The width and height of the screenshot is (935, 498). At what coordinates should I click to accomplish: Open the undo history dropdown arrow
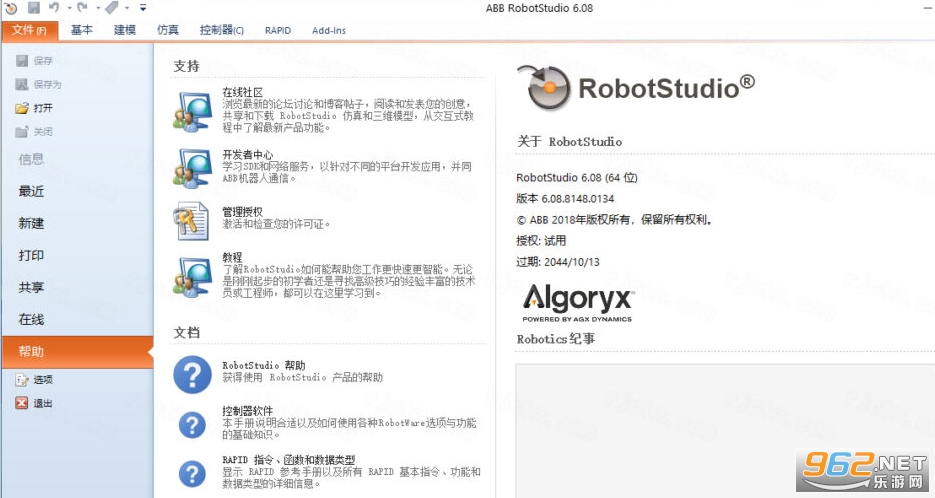click(69, 8)
